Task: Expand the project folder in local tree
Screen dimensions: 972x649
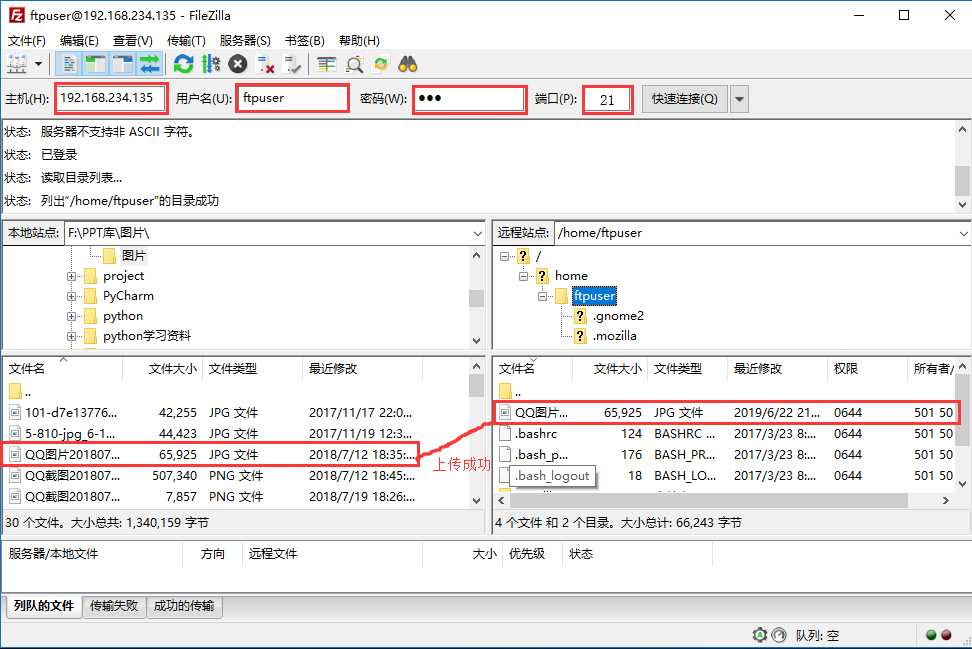Action: coord(71,276)
